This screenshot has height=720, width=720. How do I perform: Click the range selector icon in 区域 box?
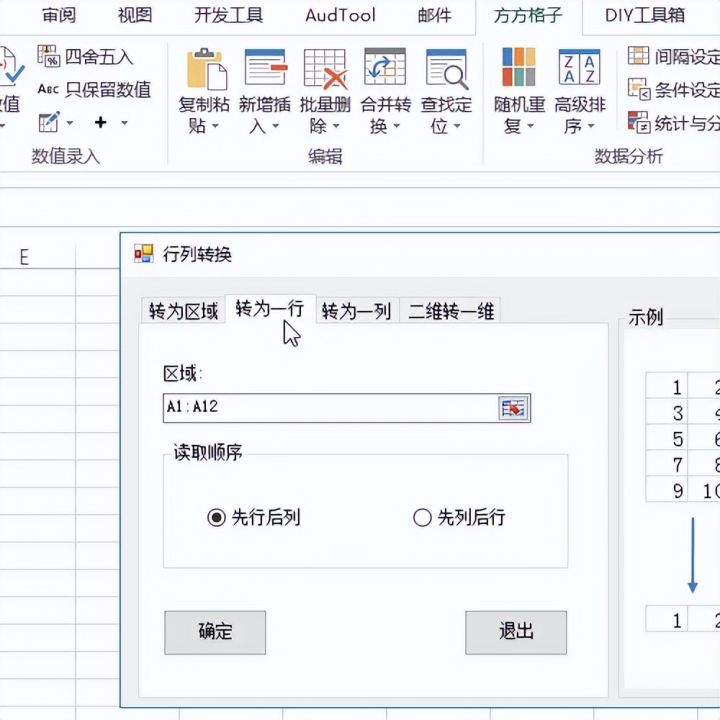(513, 408)
